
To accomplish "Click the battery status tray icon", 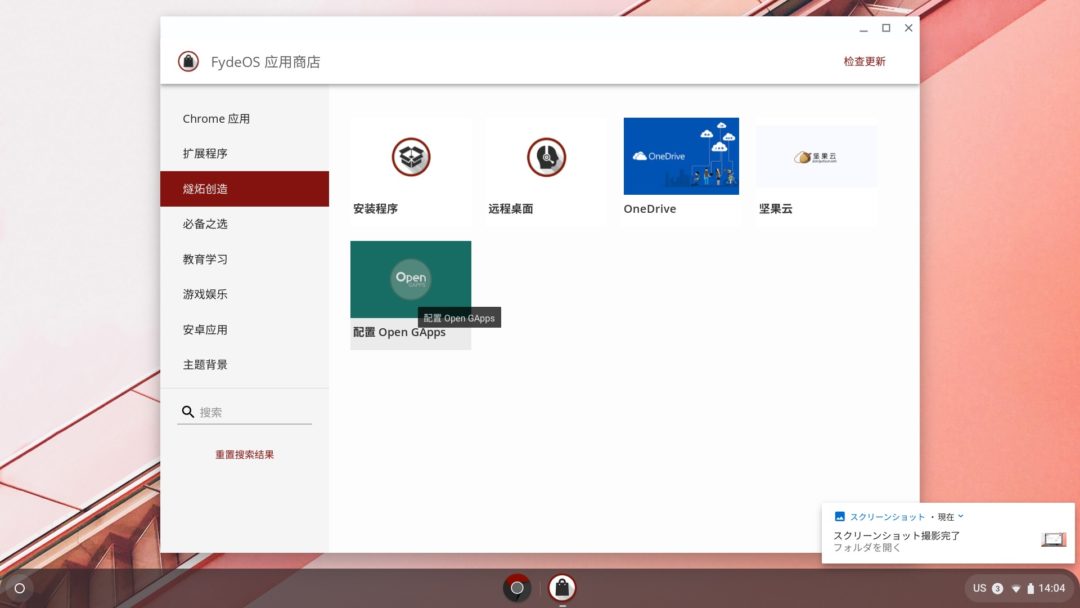I will pyautogui.click(x=1030, y=588).
